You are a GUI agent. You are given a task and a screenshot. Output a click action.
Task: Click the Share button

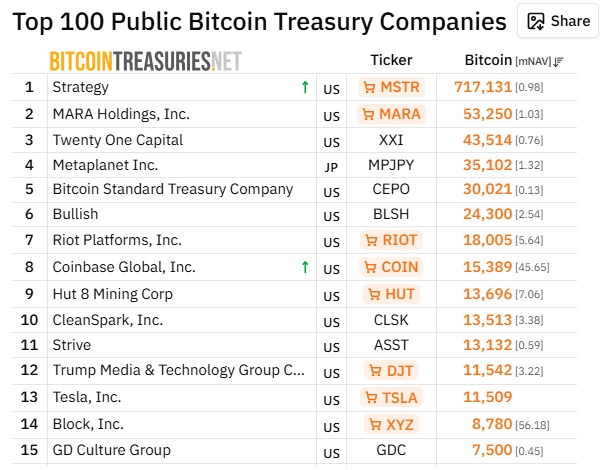pos(559,21)
